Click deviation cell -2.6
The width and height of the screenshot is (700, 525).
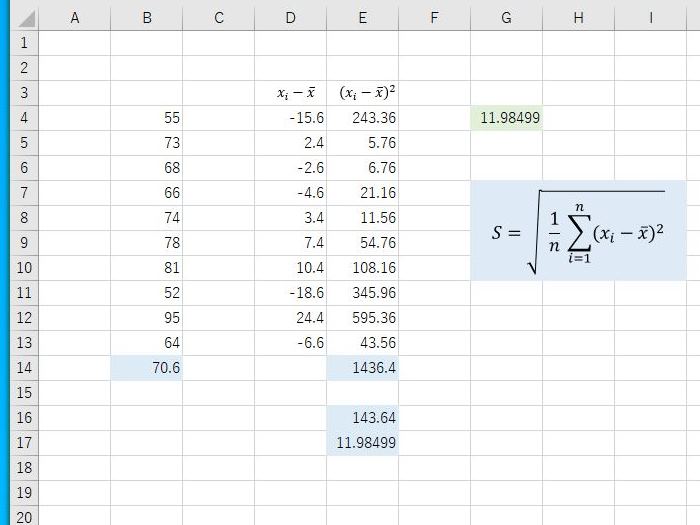click(x=291, y=168)
